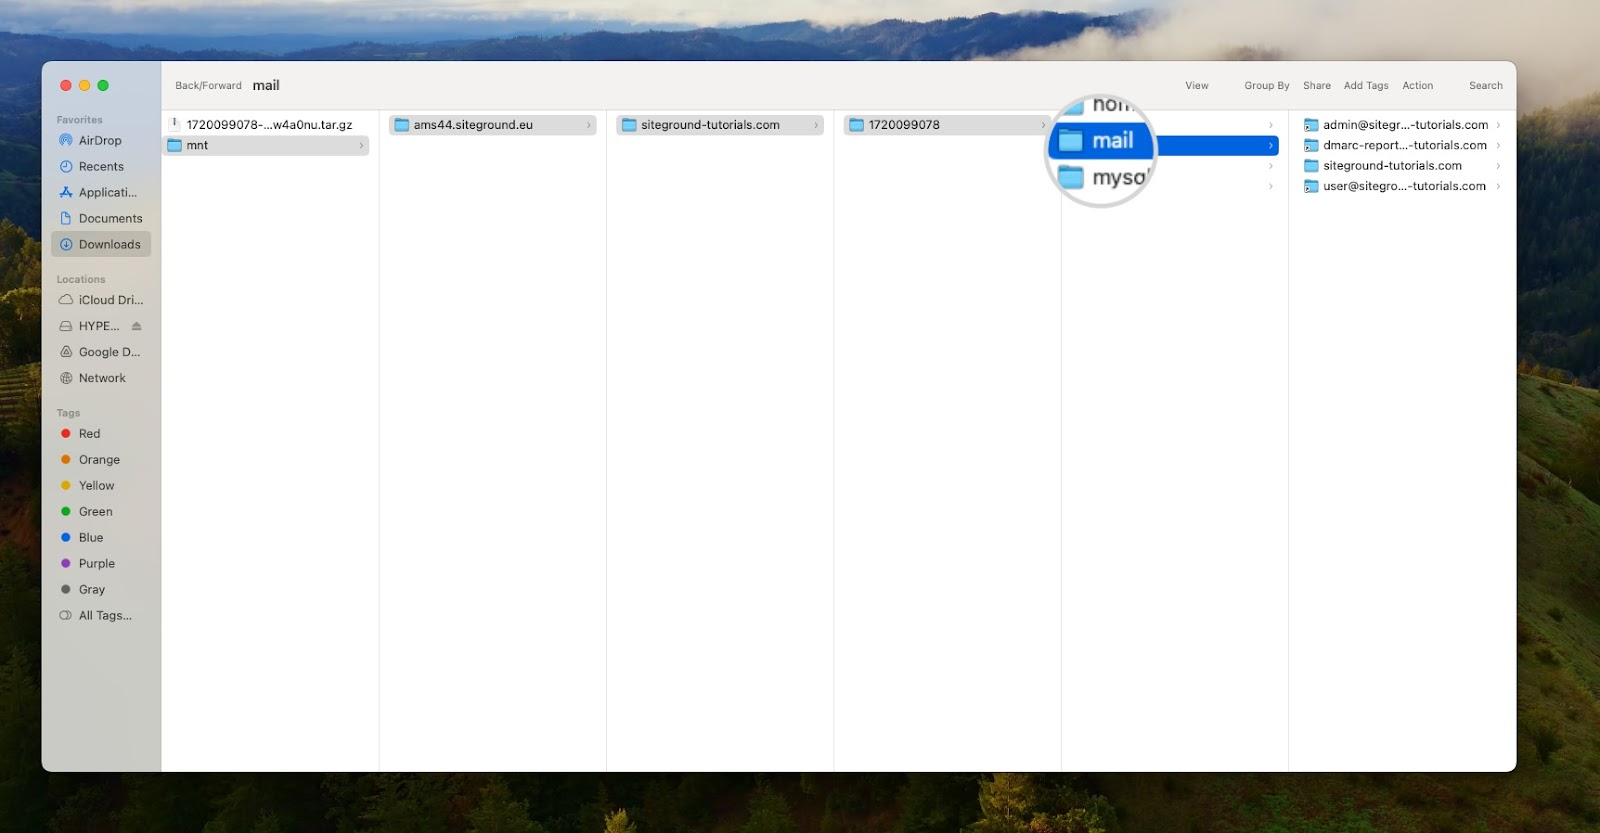Expand last column siteground-tutorials.com chevron
The height and width of the screenshot is (833, 1600).
[x=1498, y=166]
